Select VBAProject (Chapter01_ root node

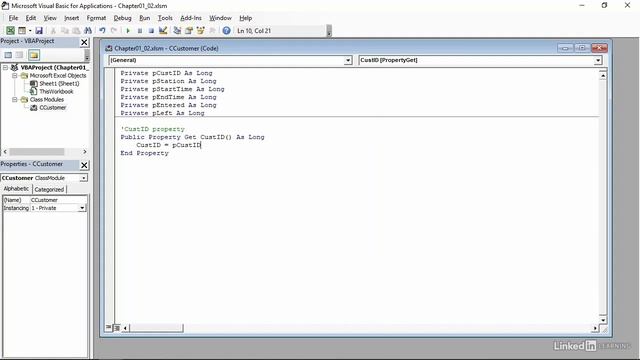pyautogui.click(x=54, y=67)
